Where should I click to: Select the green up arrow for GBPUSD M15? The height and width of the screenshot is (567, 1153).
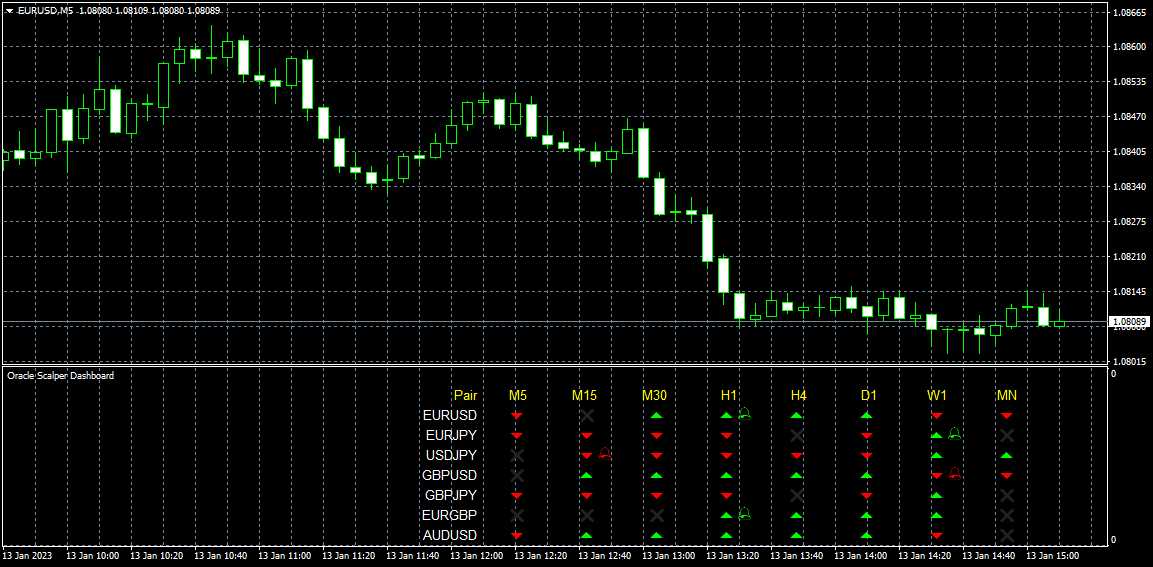(x=587, y=475)
